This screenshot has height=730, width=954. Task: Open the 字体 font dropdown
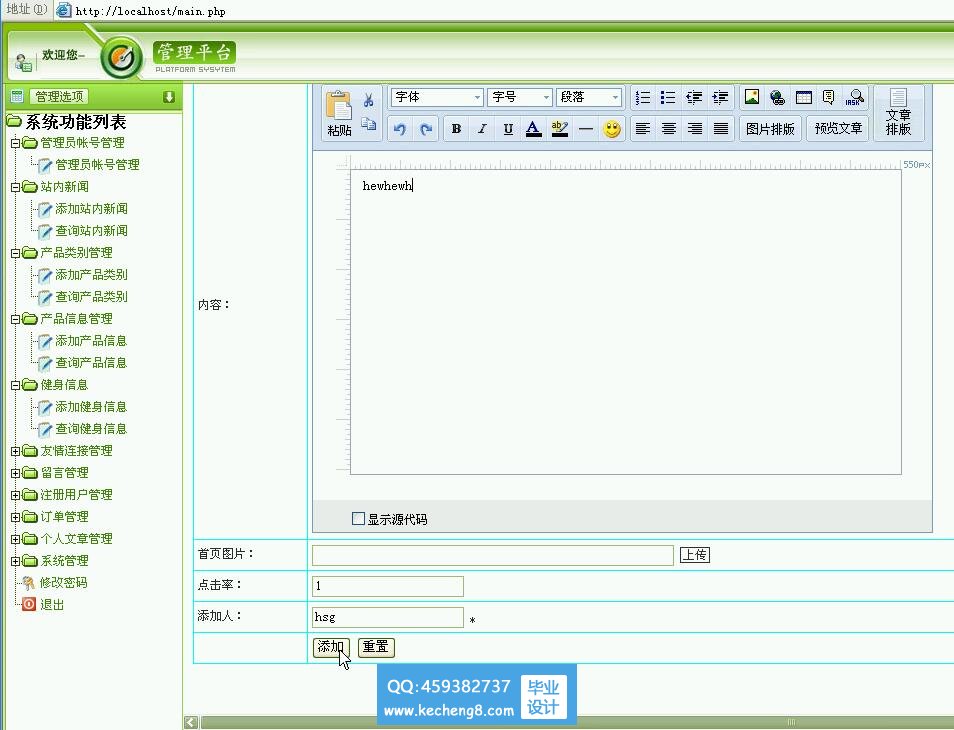(x=437, y=97)
